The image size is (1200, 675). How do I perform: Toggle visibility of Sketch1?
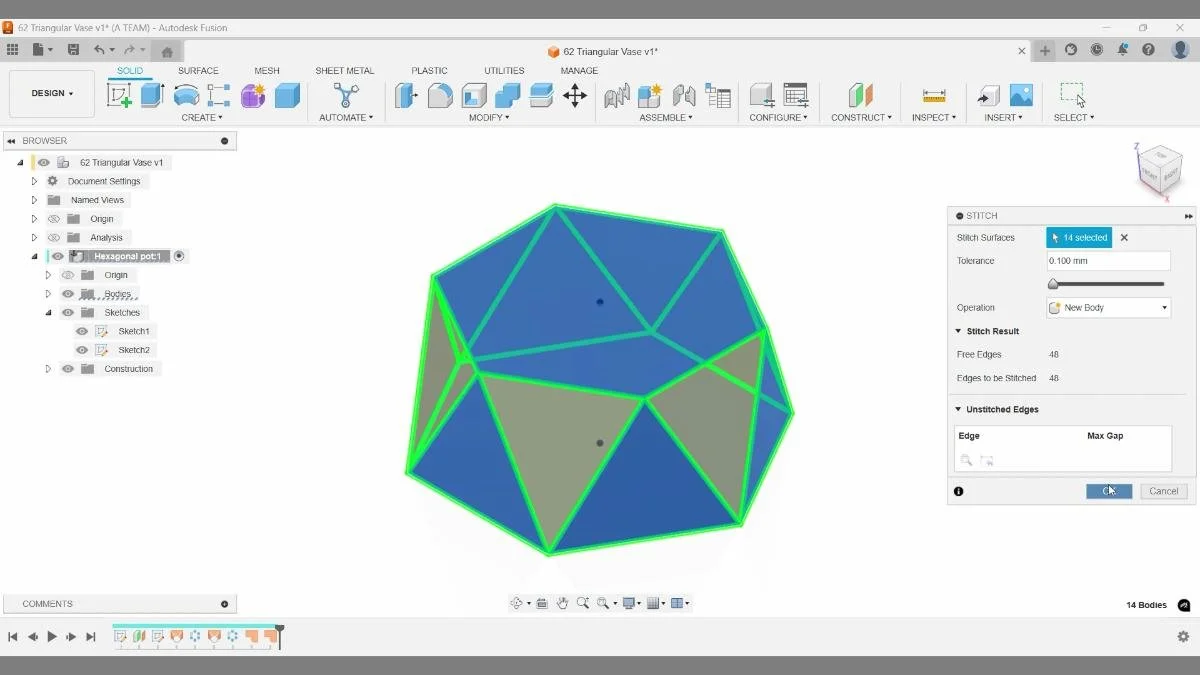click(82, 331)
